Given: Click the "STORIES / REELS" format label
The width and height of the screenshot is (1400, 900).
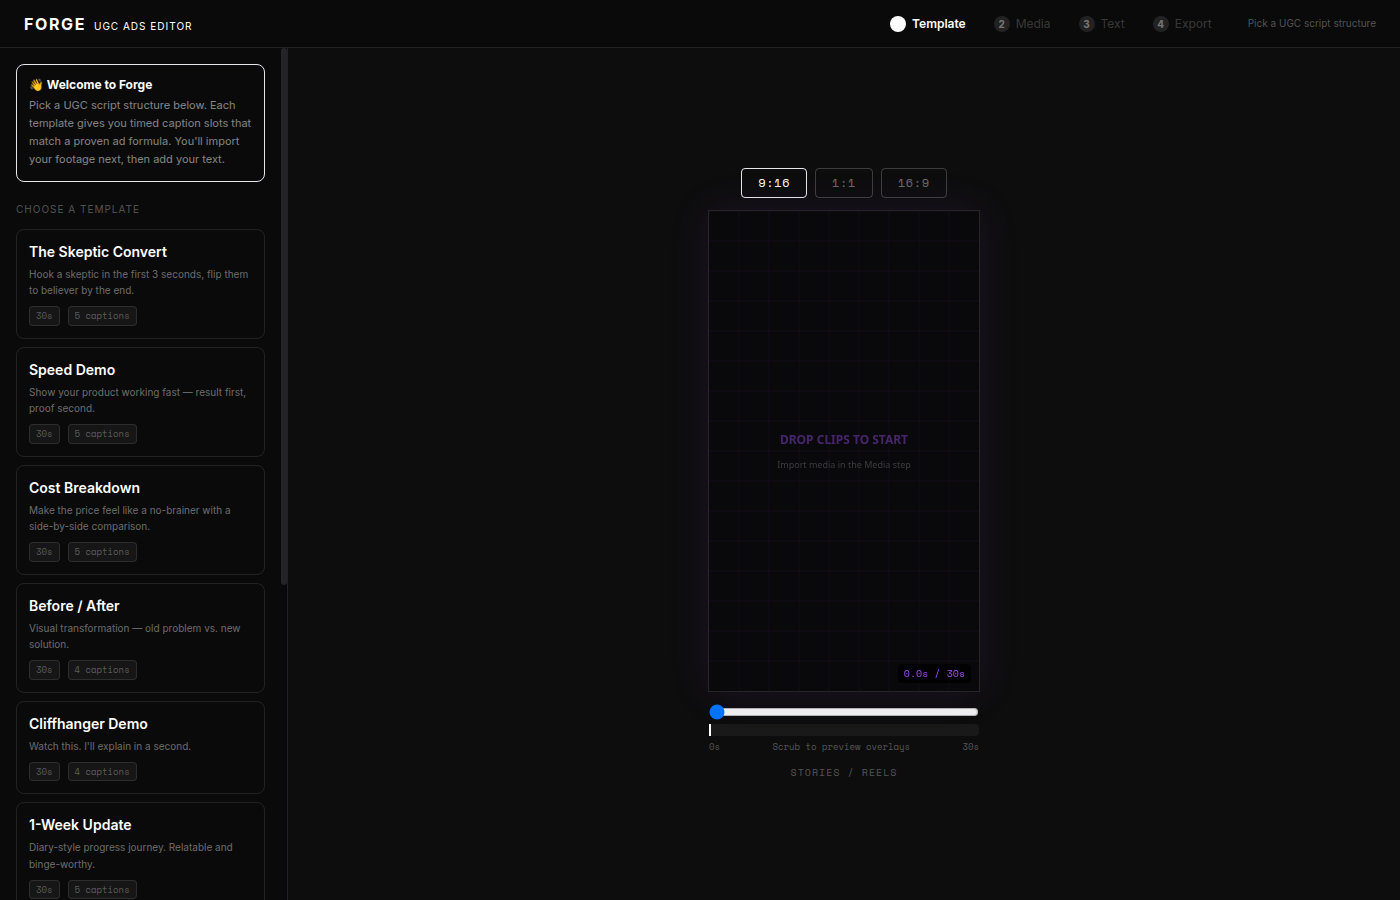Looking at the screenshot, I should click(x=844, y=773).
